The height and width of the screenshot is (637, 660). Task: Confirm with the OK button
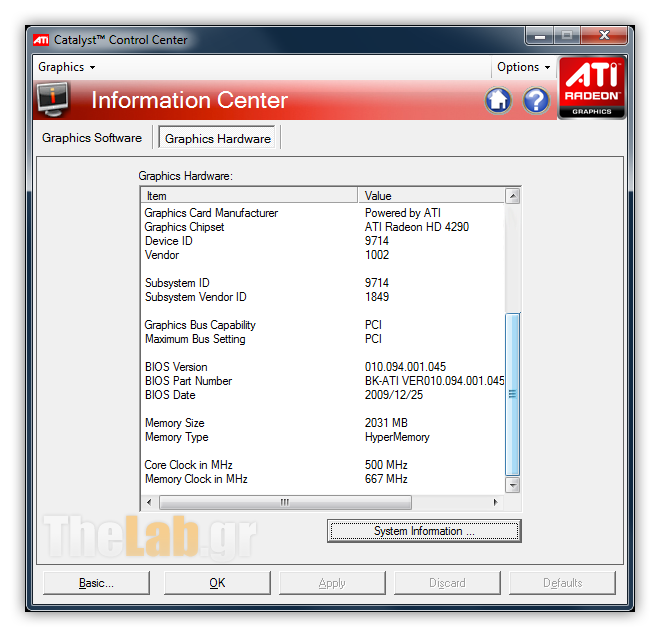coord(217,583)
